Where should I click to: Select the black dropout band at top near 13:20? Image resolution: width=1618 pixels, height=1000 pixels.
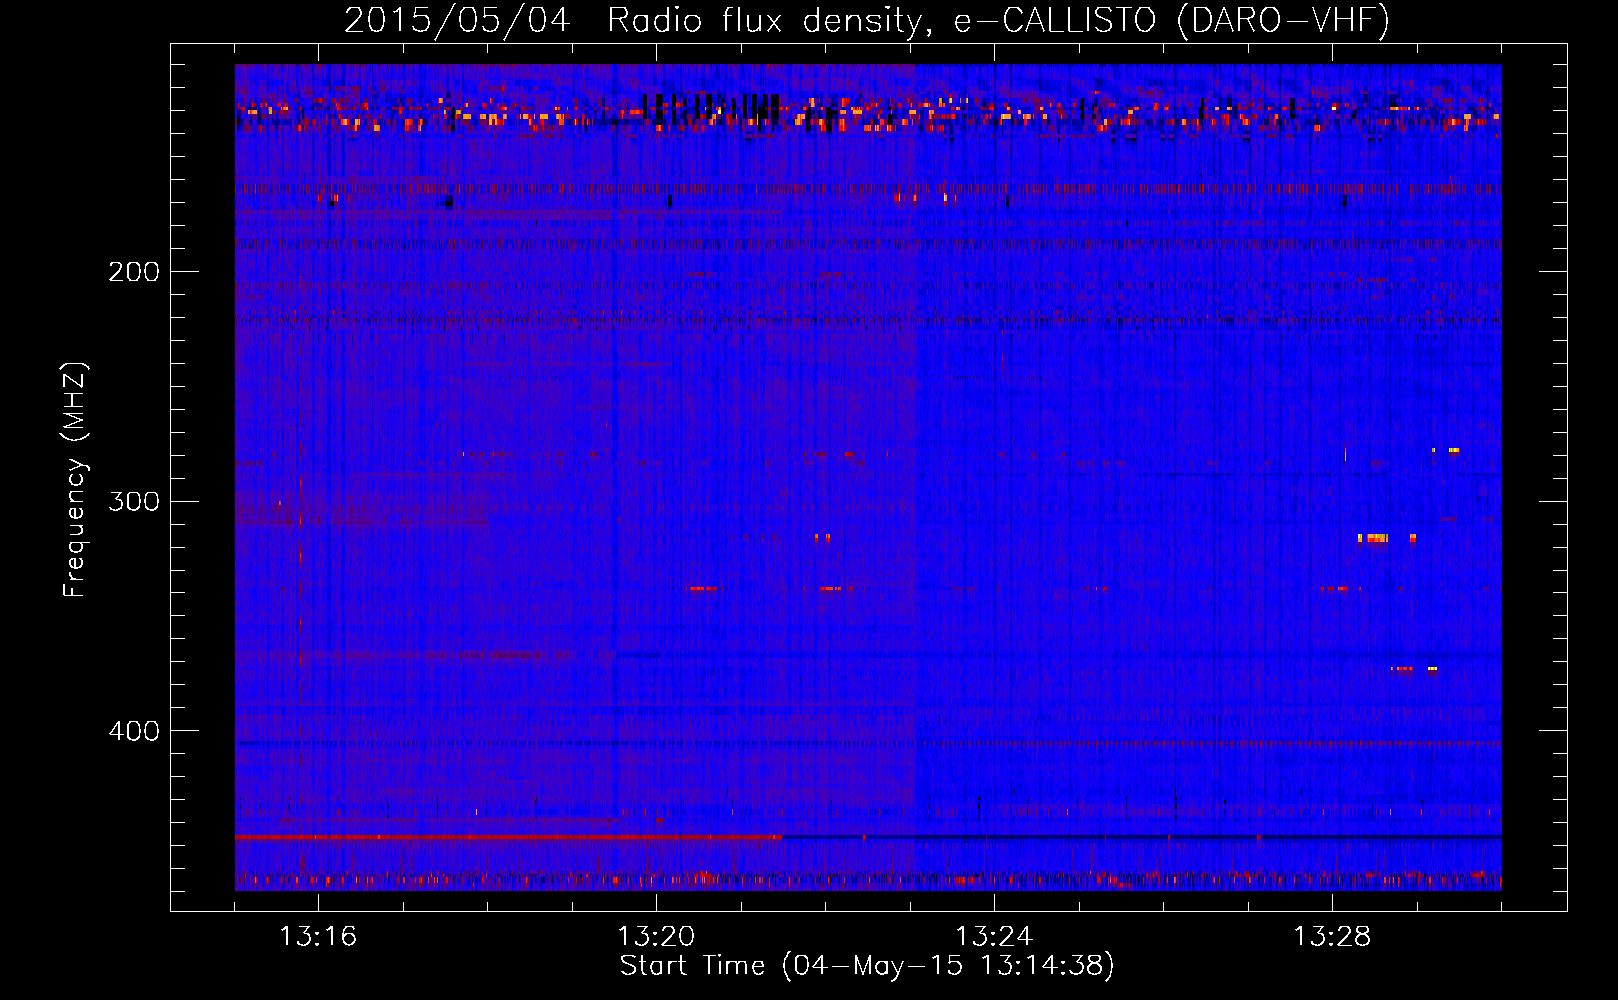pyautogui.click(x=710, y=107)
